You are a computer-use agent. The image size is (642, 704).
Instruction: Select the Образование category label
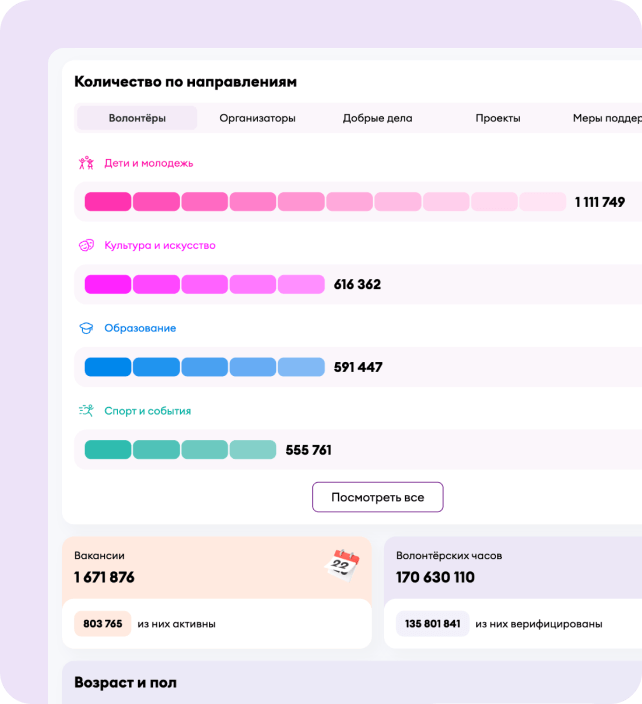click(140, 328)
